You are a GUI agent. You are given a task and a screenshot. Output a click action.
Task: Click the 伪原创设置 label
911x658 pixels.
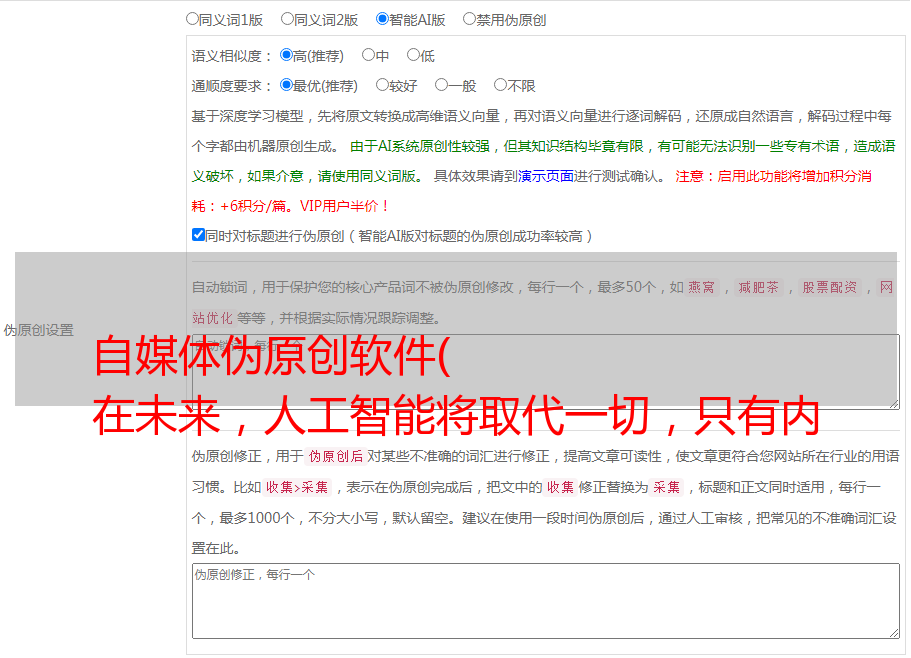[38, 330]
